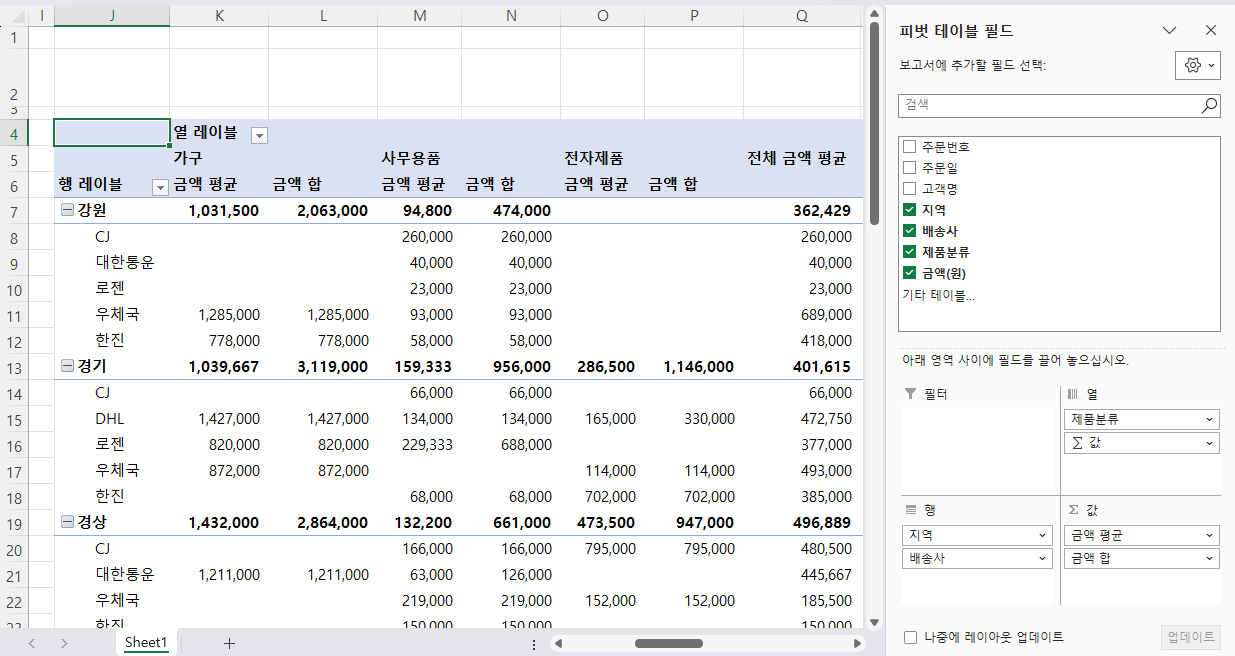
Task: Click the next sheet navigation arrow
Action: [x=64, y=643]
